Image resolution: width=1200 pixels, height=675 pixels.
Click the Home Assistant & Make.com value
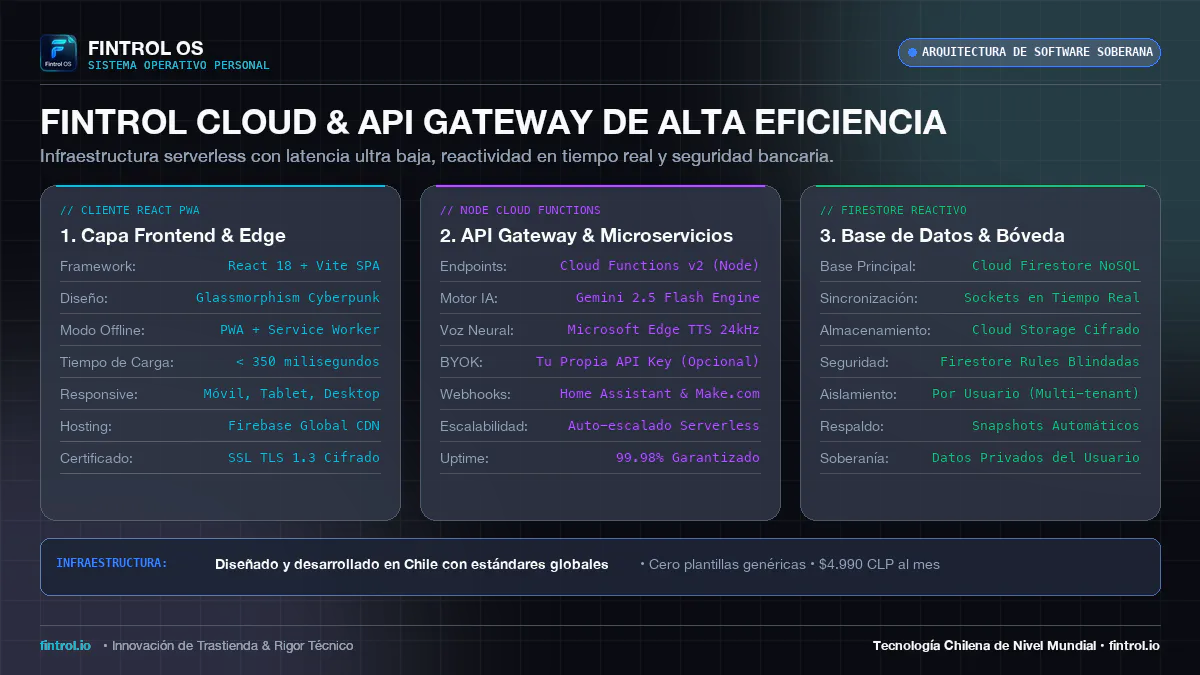click(660, 394)
